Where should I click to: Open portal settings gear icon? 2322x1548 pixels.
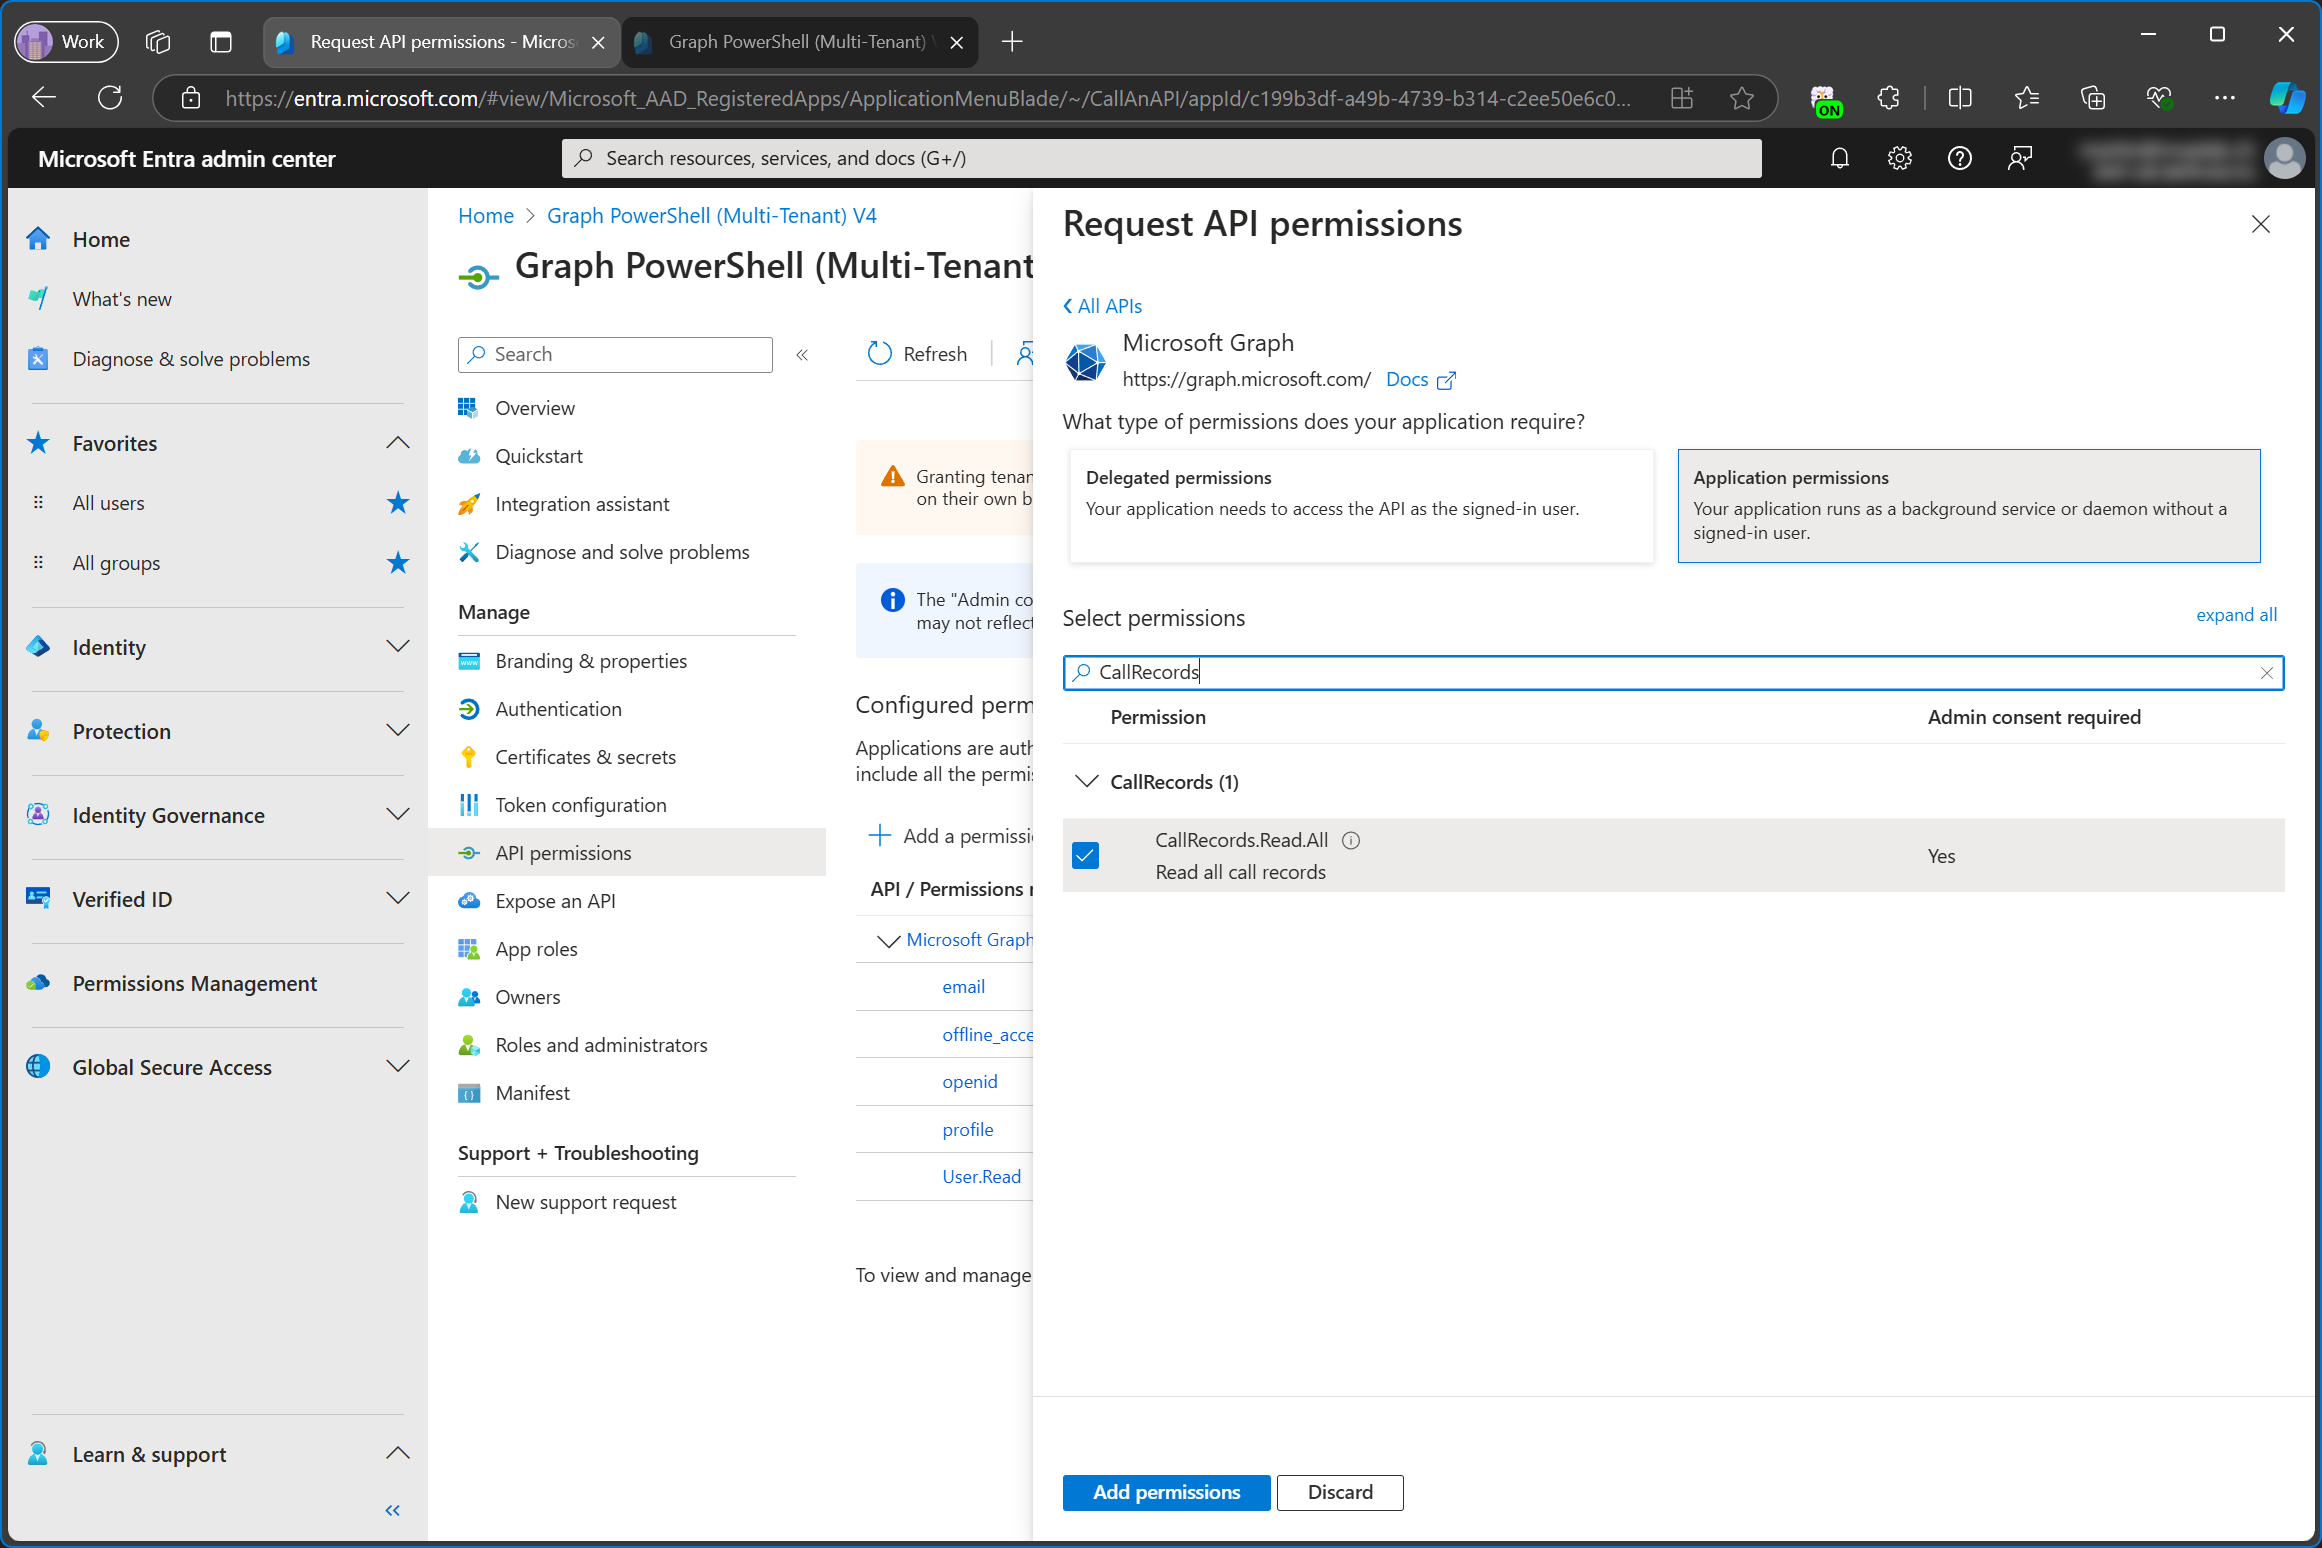tap(1899, 158)
